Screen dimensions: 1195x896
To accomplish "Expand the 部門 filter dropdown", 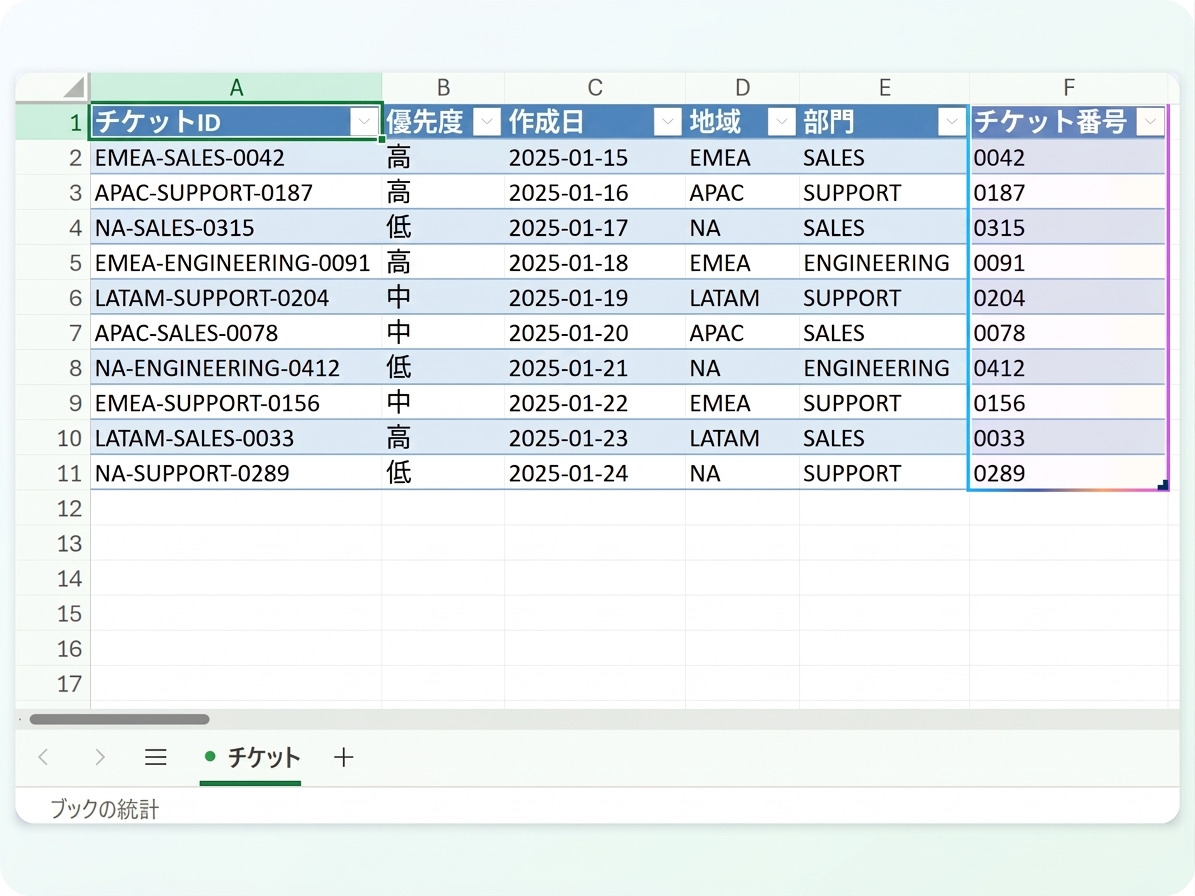I will [x=951, y=121].
